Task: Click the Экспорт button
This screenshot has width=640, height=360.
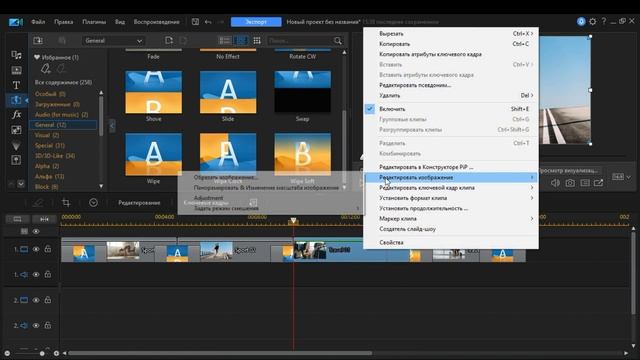Action: tap(256, 22)
